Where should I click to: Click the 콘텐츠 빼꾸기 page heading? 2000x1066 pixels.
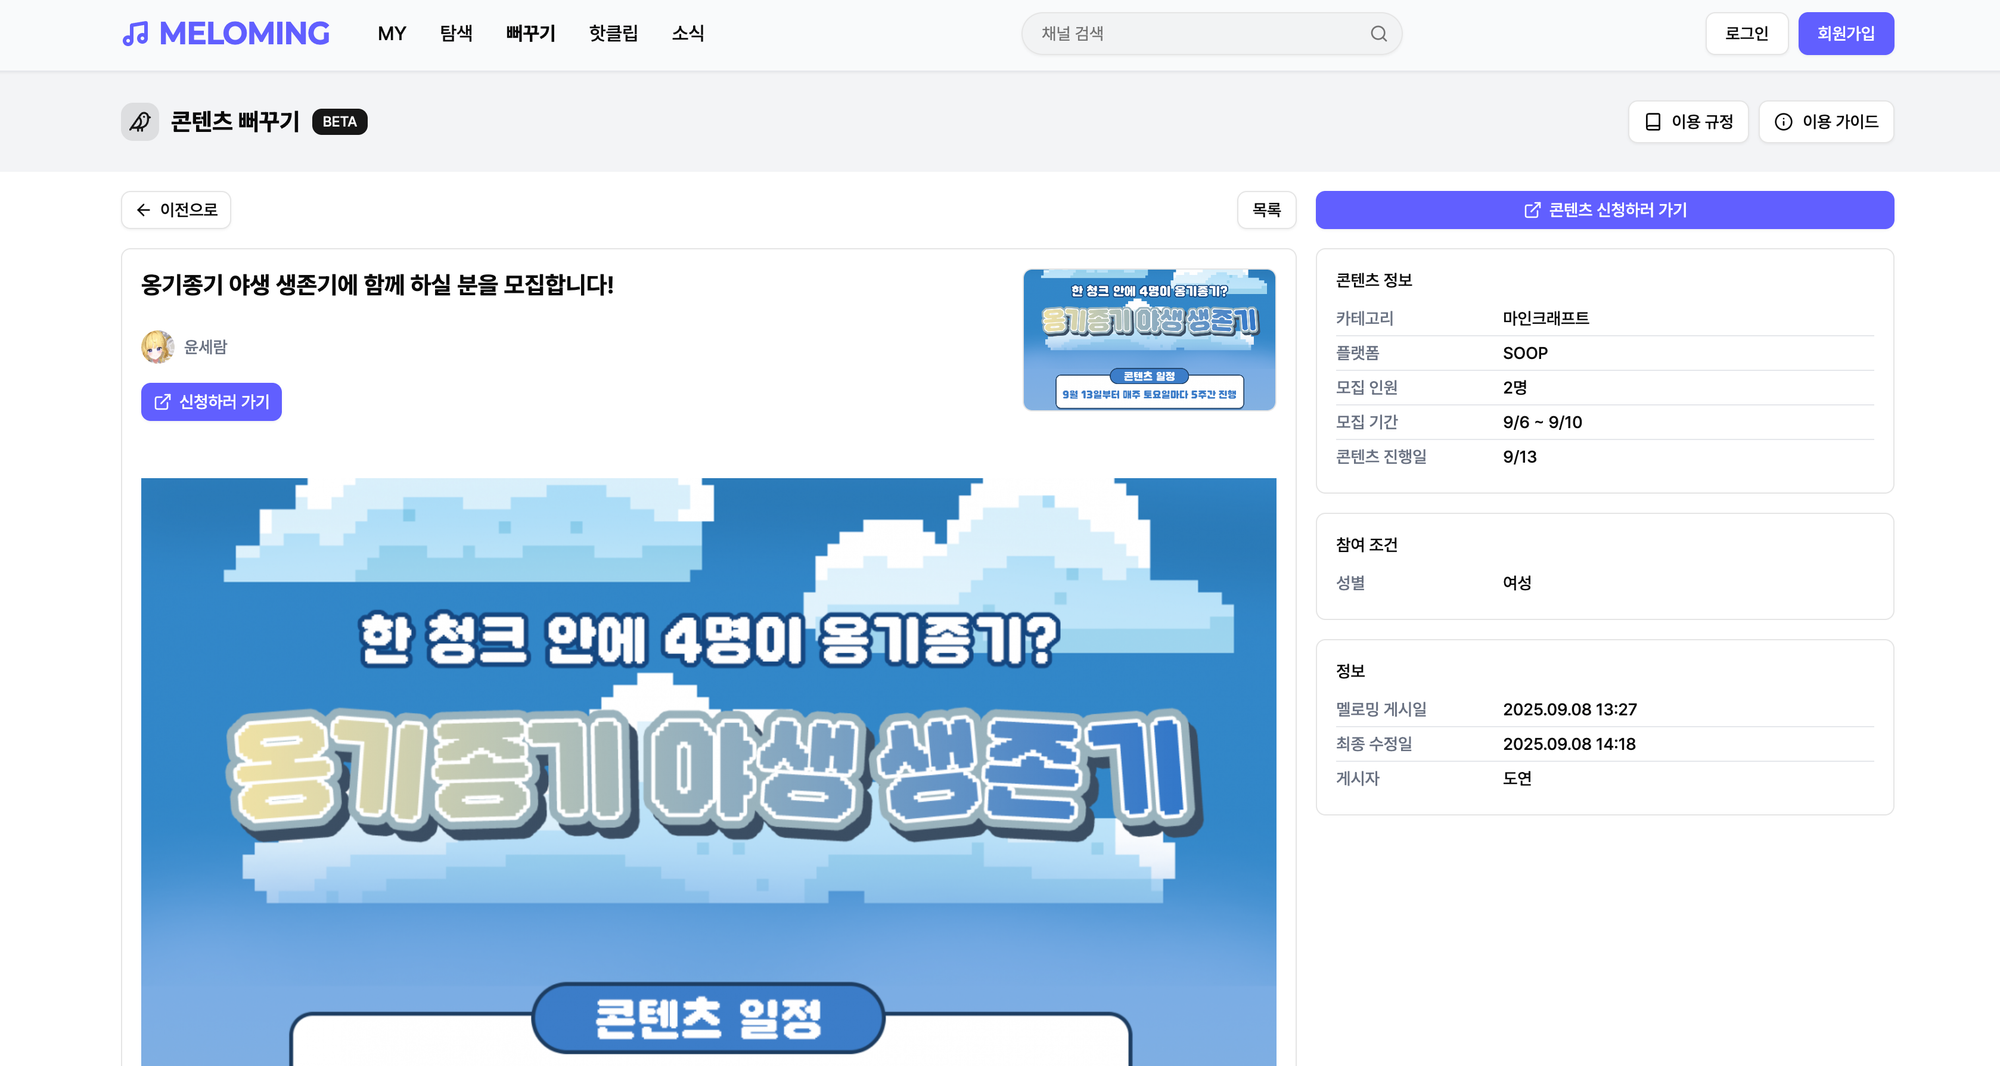coord(235,122)
